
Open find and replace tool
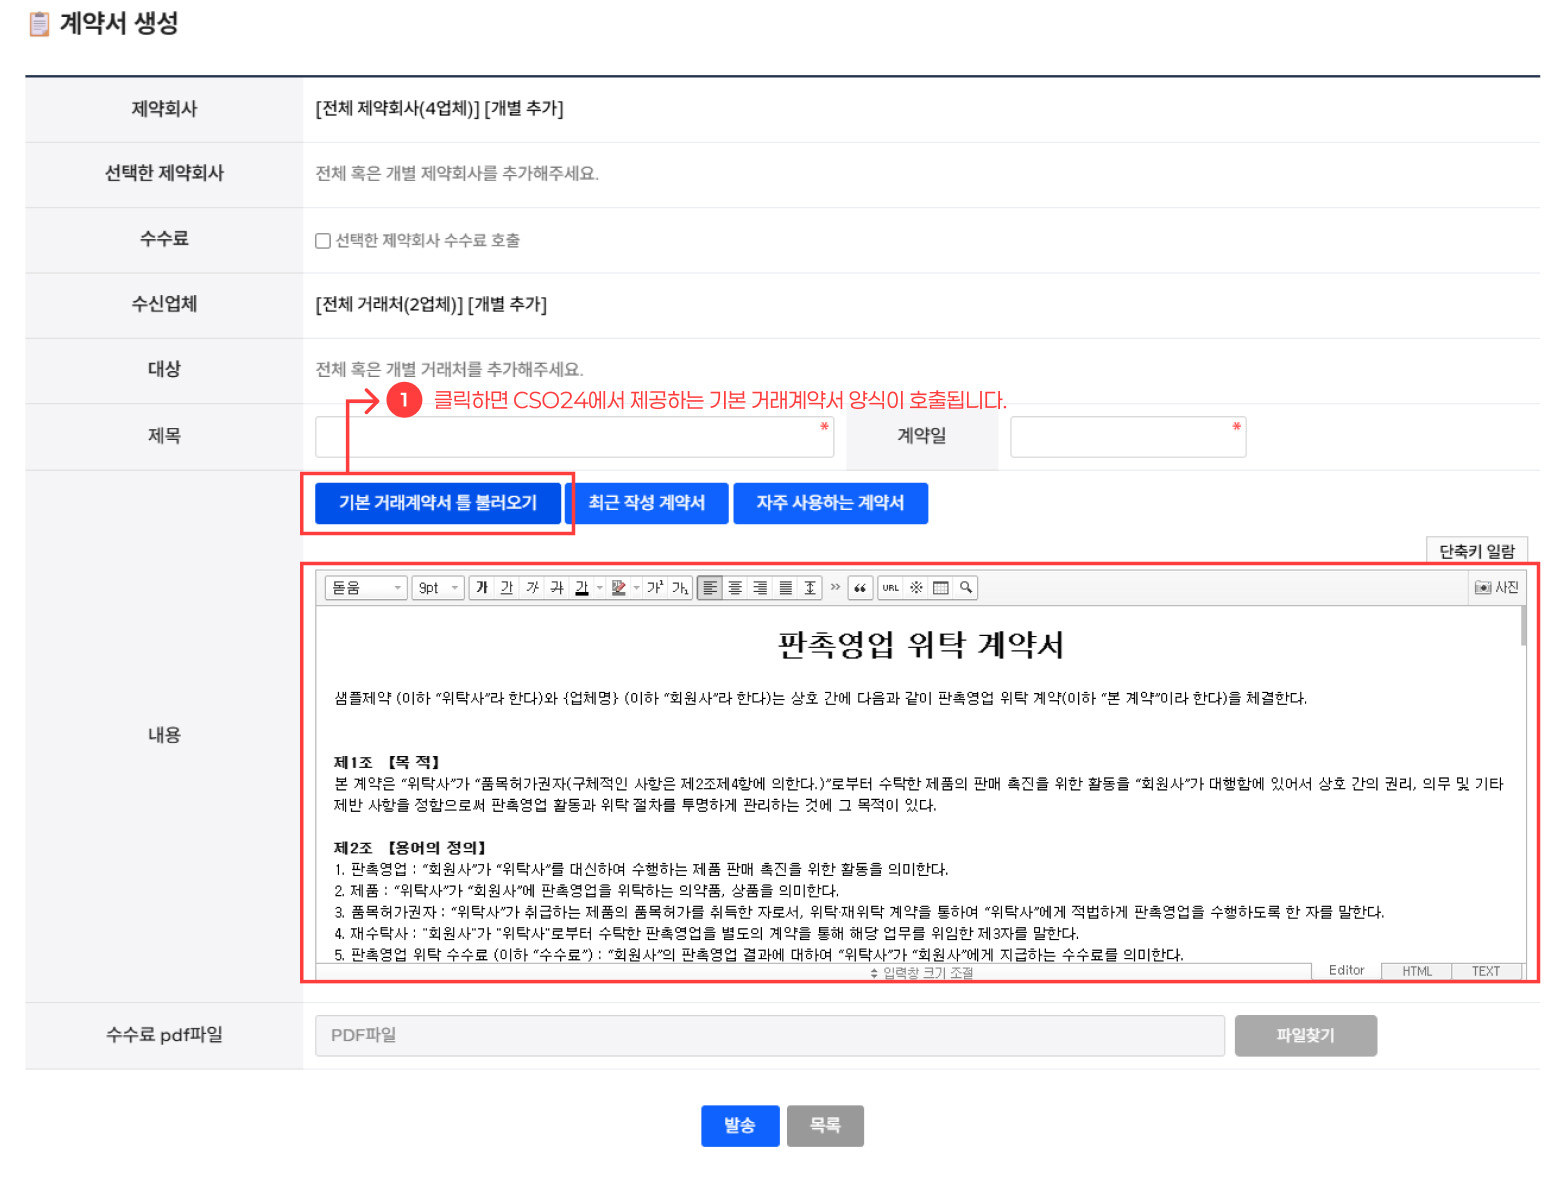click(966, 588)
